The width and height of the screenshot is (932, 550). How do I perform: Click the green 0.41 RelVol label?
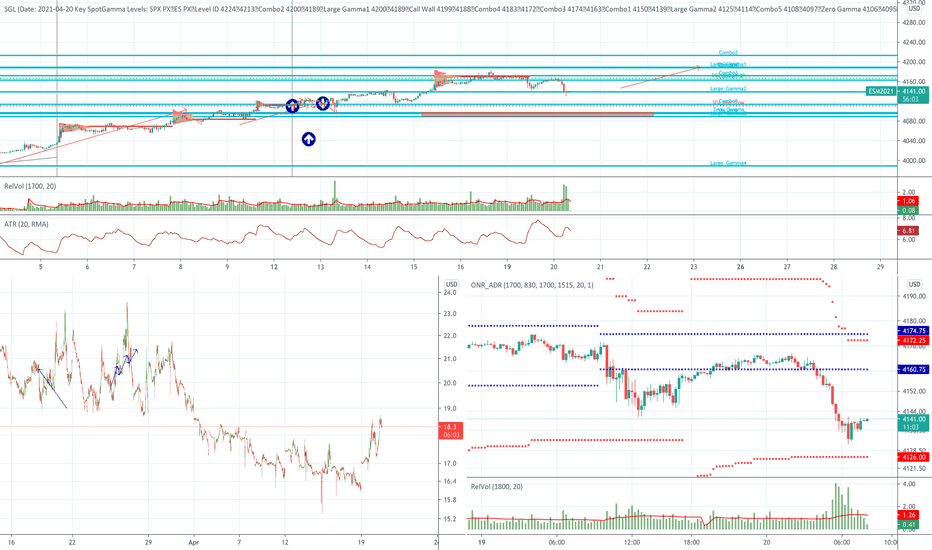(x=909, y=524)
